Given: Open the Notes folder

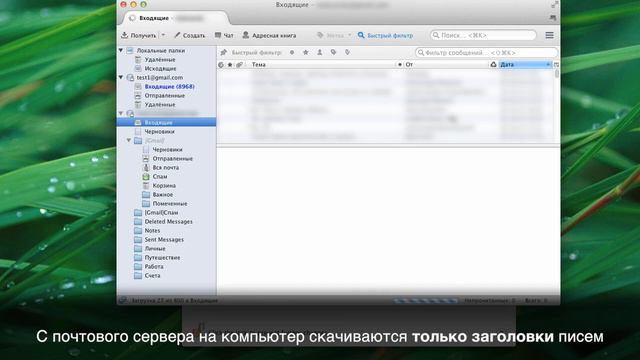Looking at the screenshot, I should pyautogui.click(x=152, y=230).
